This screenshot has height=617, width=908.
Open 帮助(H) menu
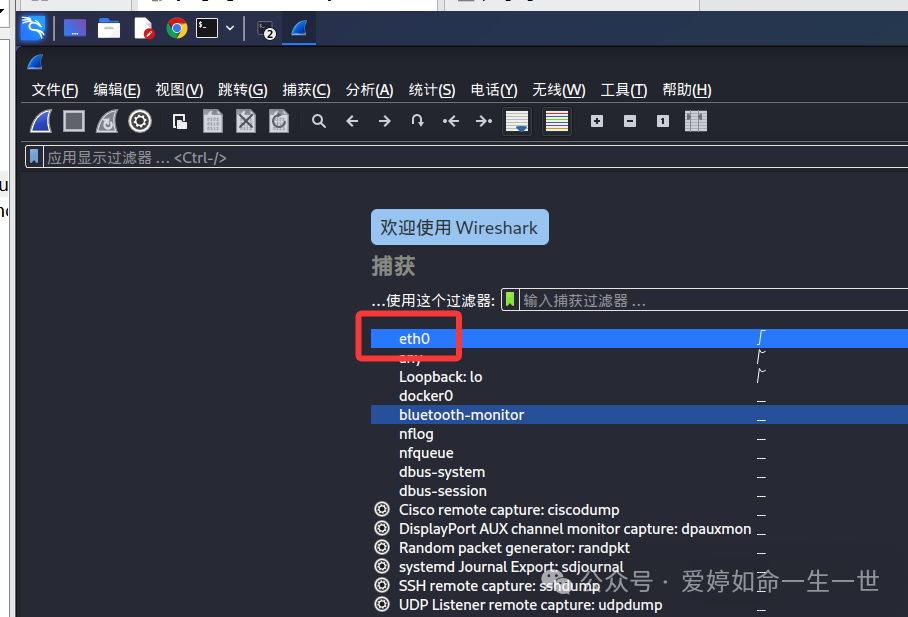(x=687, y=90)
